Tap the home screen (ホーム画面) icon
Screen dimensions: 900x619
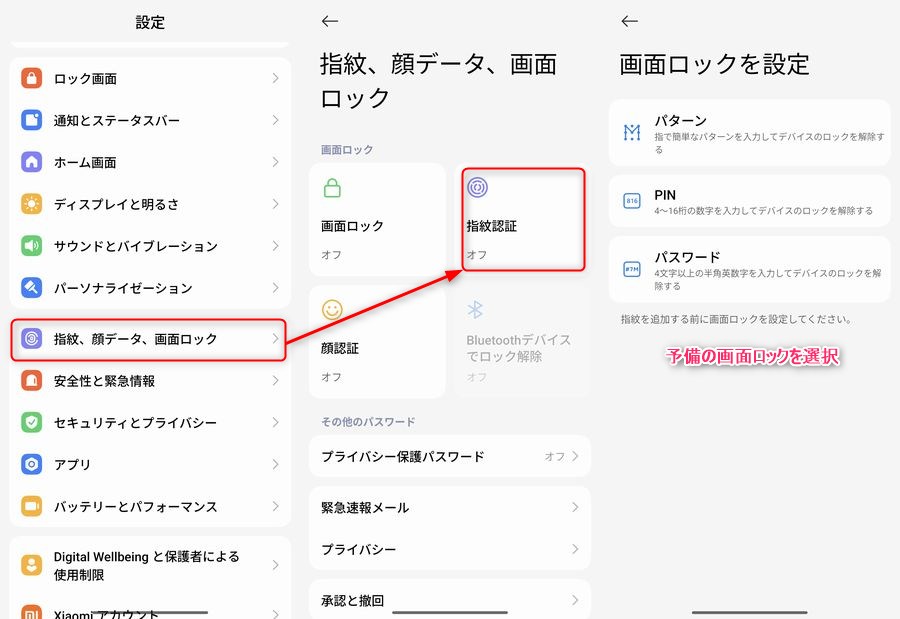(32, 162)
